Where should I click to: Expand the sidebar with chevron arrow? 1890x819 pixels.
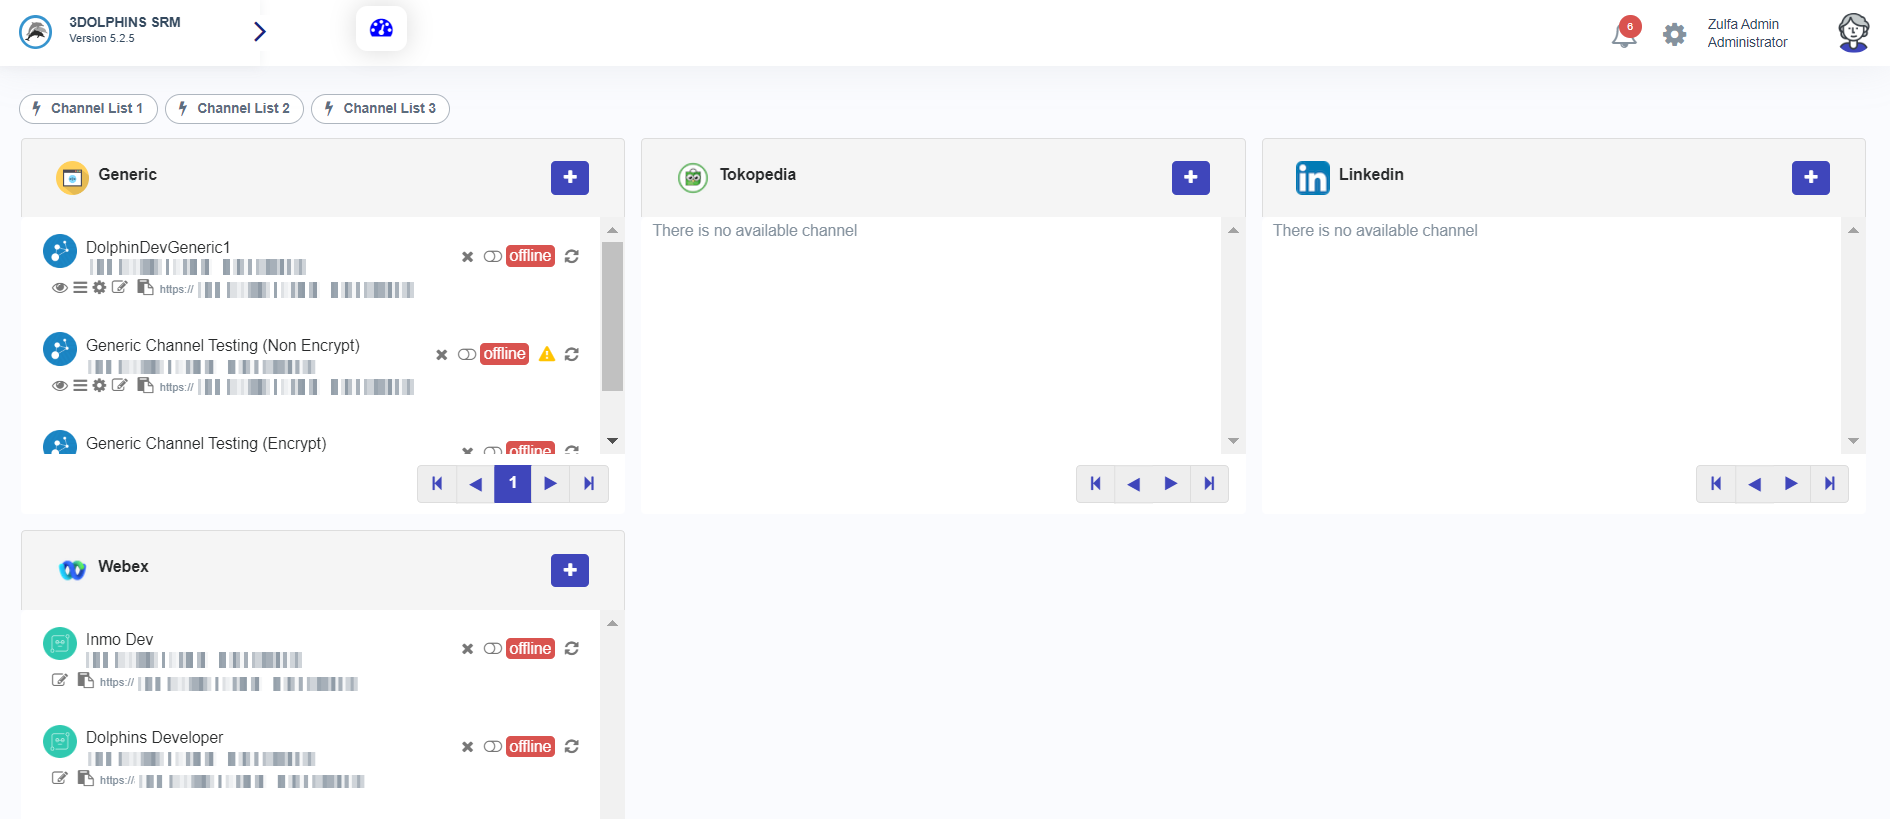(x=260, y=32)
